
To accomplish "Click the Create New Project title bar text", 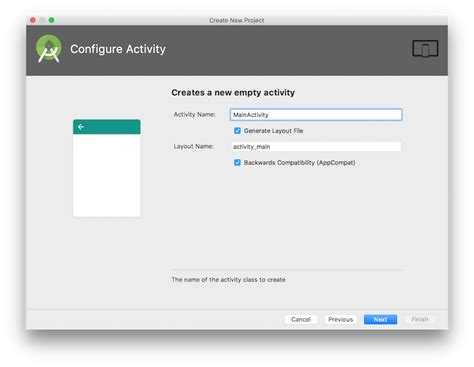I will click(x=237, y=20).
